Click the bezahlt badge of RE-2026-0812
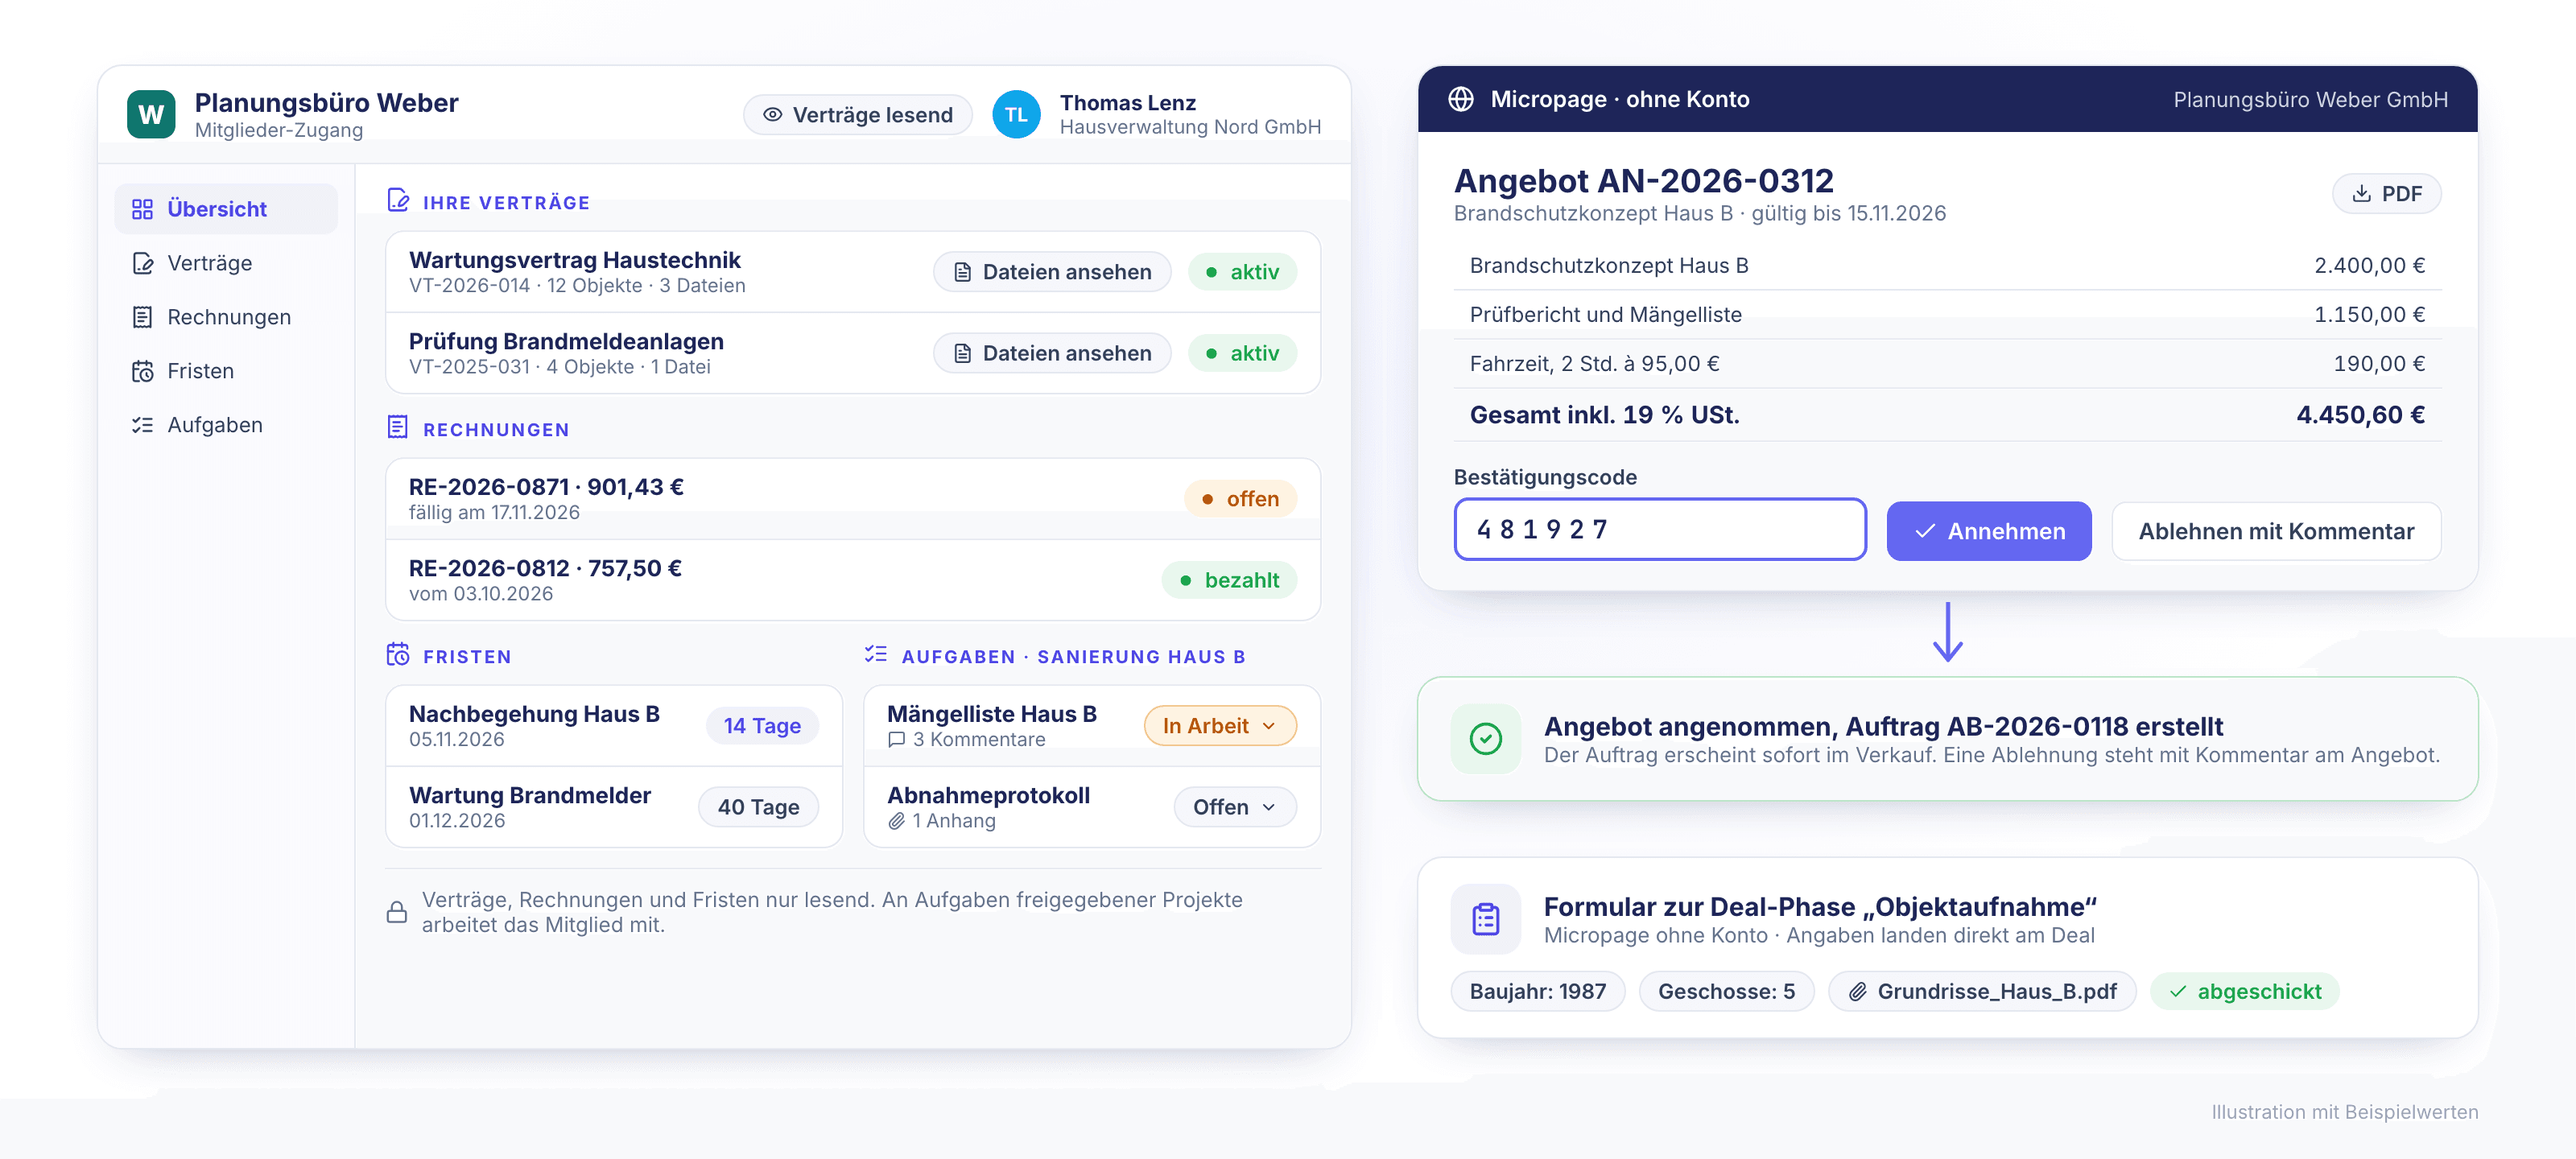2576x1159 pixels. (x=1229, y=580)
